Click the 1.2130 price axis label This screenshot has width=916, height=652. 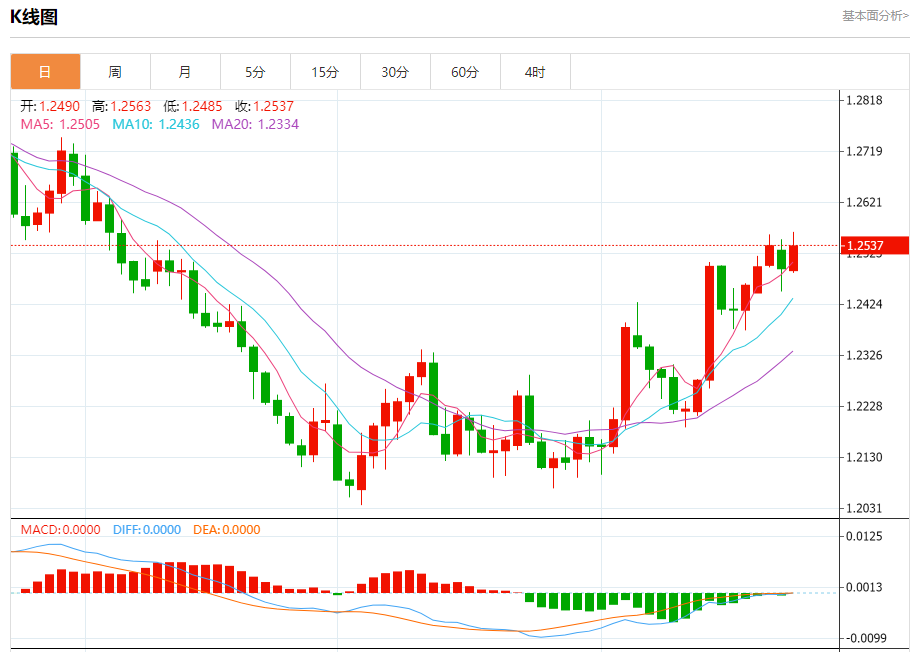pos(865,457)
